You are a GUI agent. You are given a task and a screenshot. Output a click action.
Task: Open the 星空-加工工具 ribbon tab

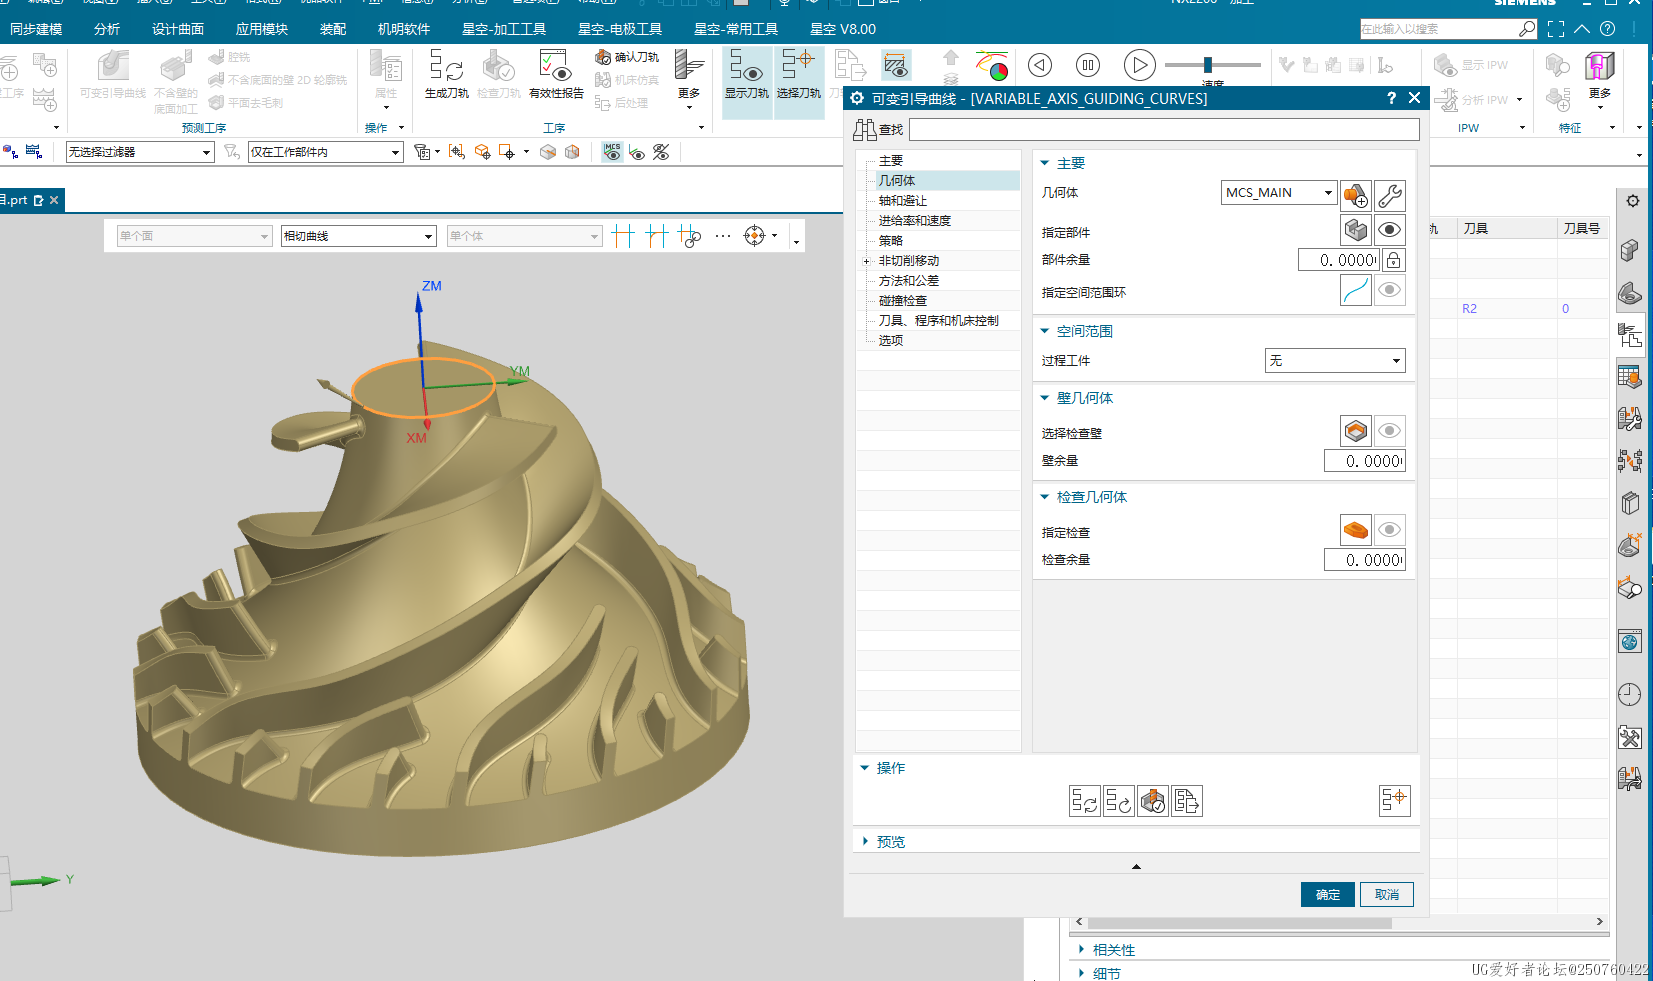click(x=504, y=29)
